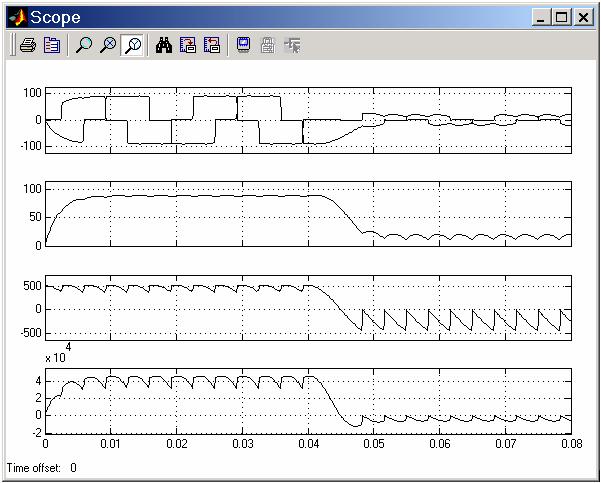Open the Signal selection icon
Screen dimensions: 601x483
292,45
